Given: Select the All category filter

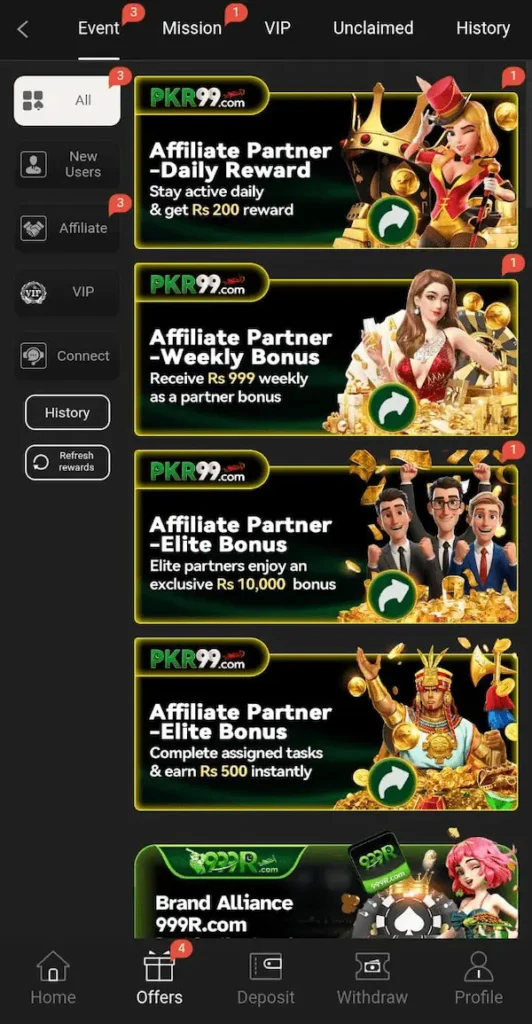Looking at the screenshot, I should (67, 101).
